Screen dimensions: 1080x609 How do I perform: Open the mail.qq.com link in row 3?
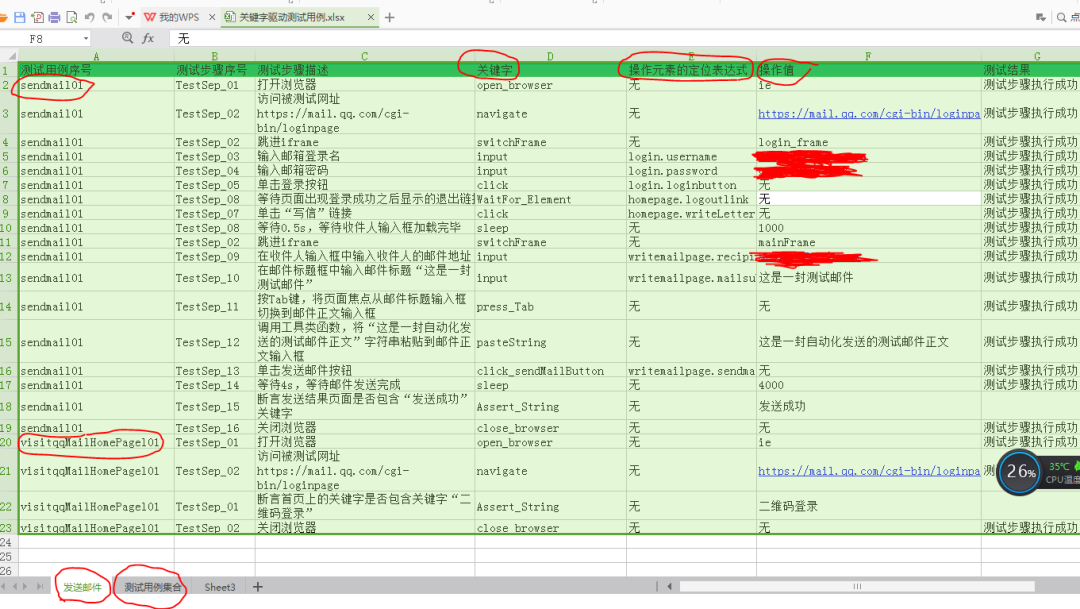click(x=869, y=114)
